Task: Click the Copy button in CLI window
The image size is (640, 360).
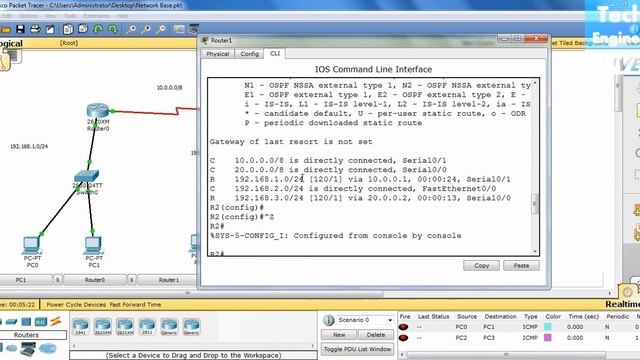Action: pos(481,266)
